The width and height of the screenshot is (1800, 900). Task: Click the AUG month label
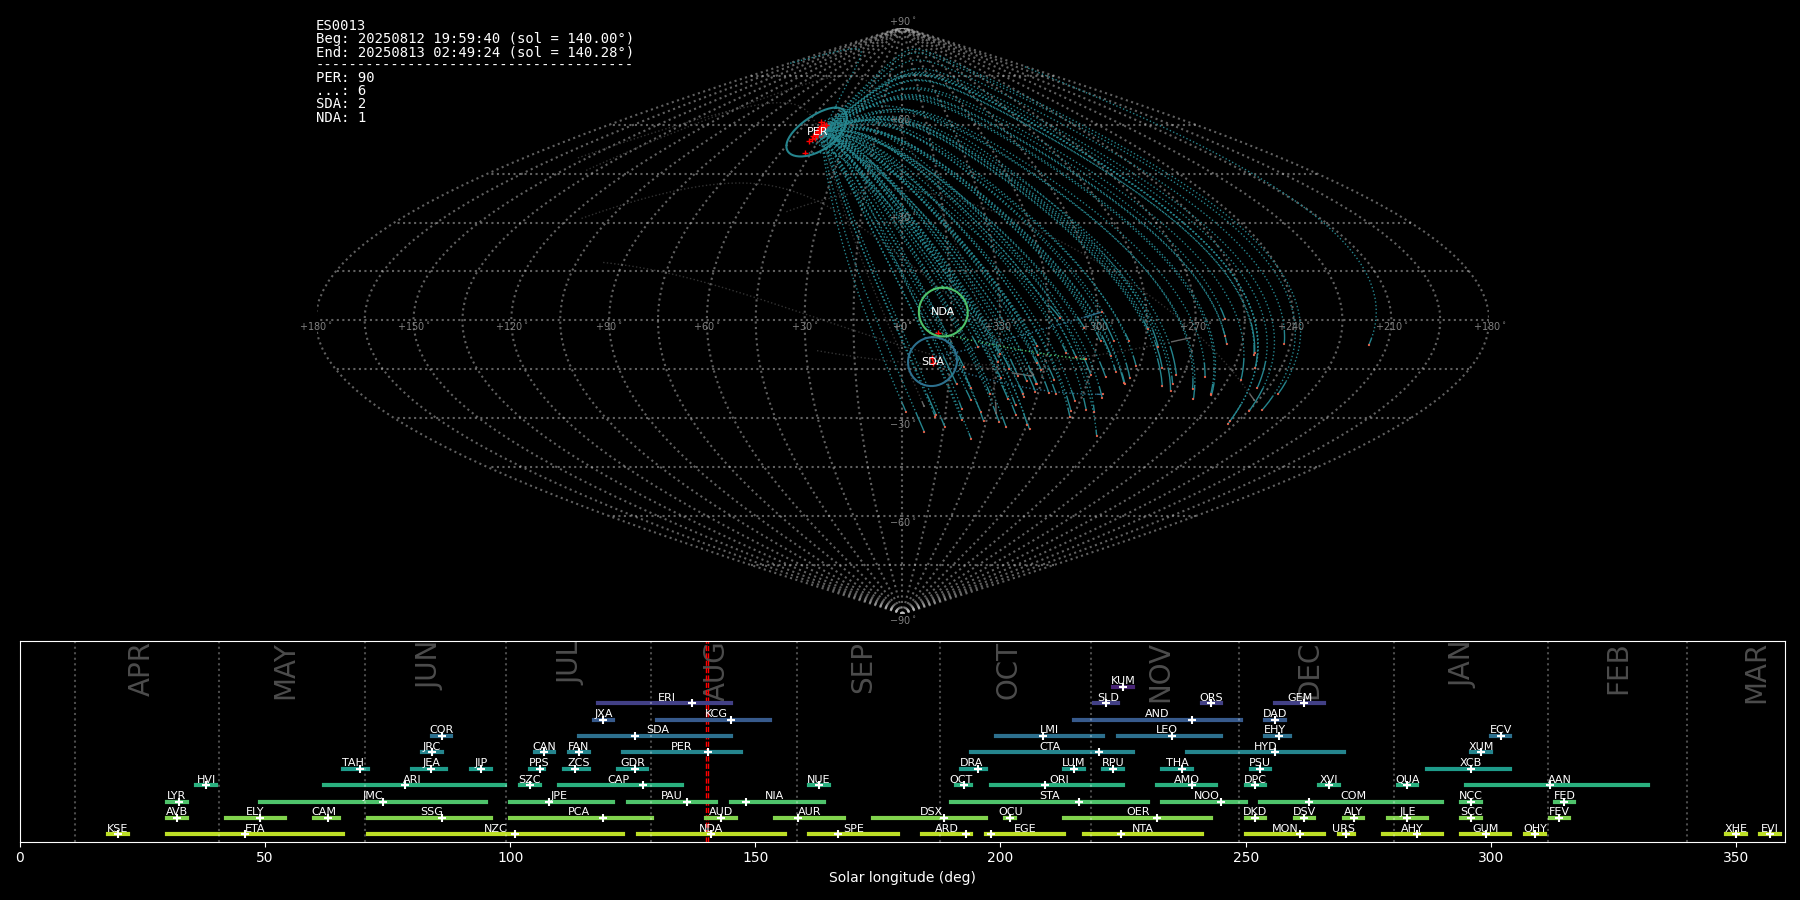point(715,670)
